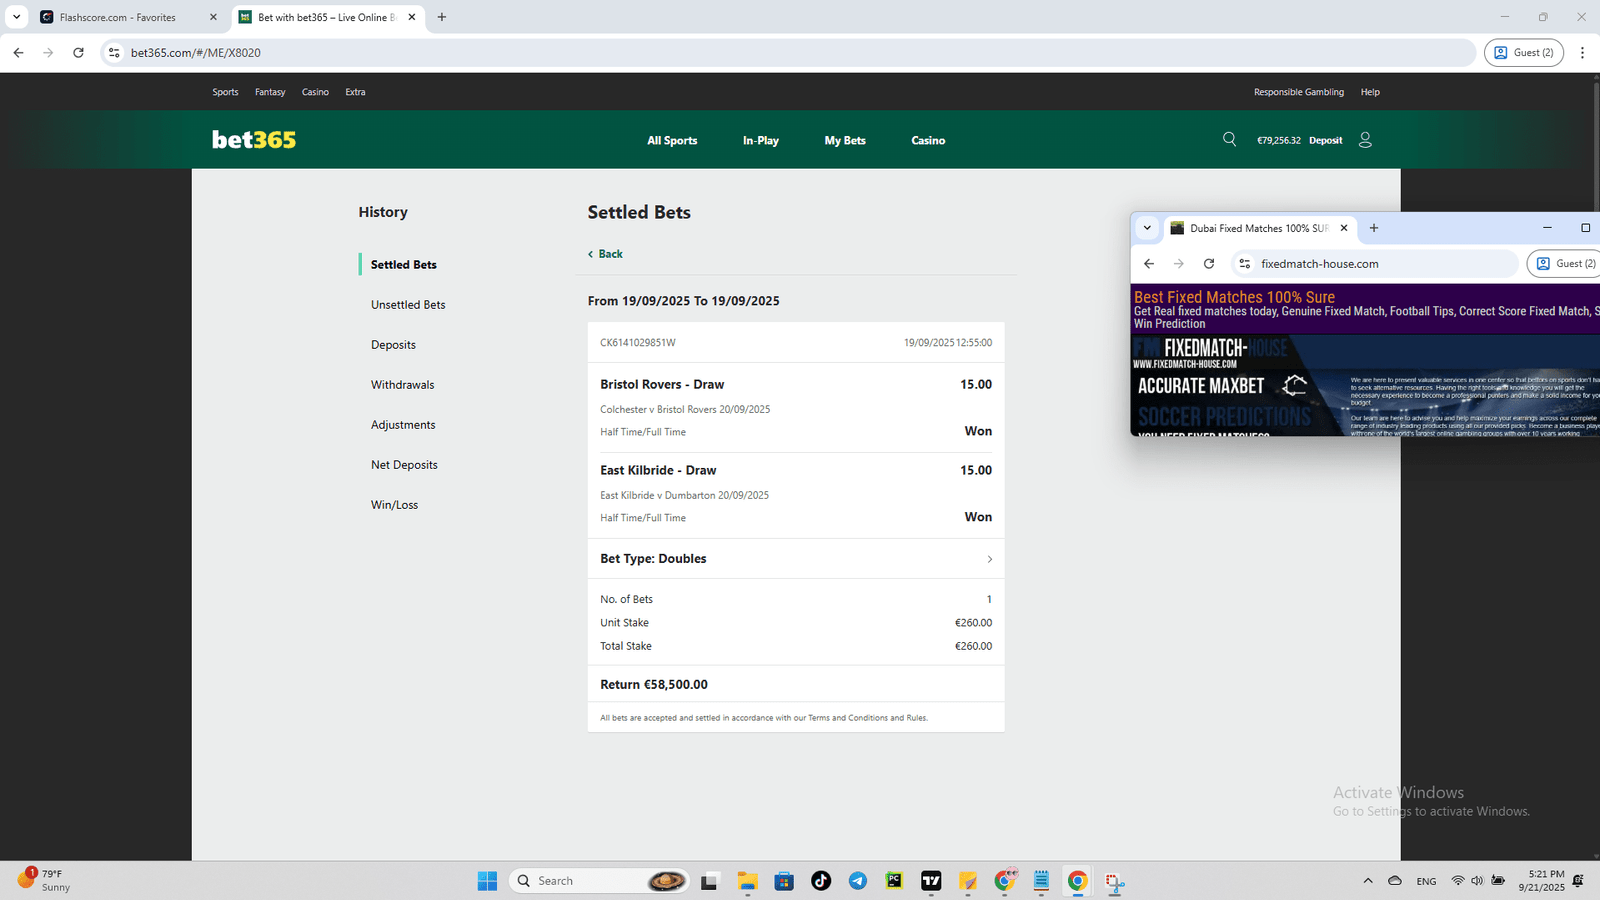Open the tab search dropdown in Chrome

pyautogui.click(x=17, y=17)
